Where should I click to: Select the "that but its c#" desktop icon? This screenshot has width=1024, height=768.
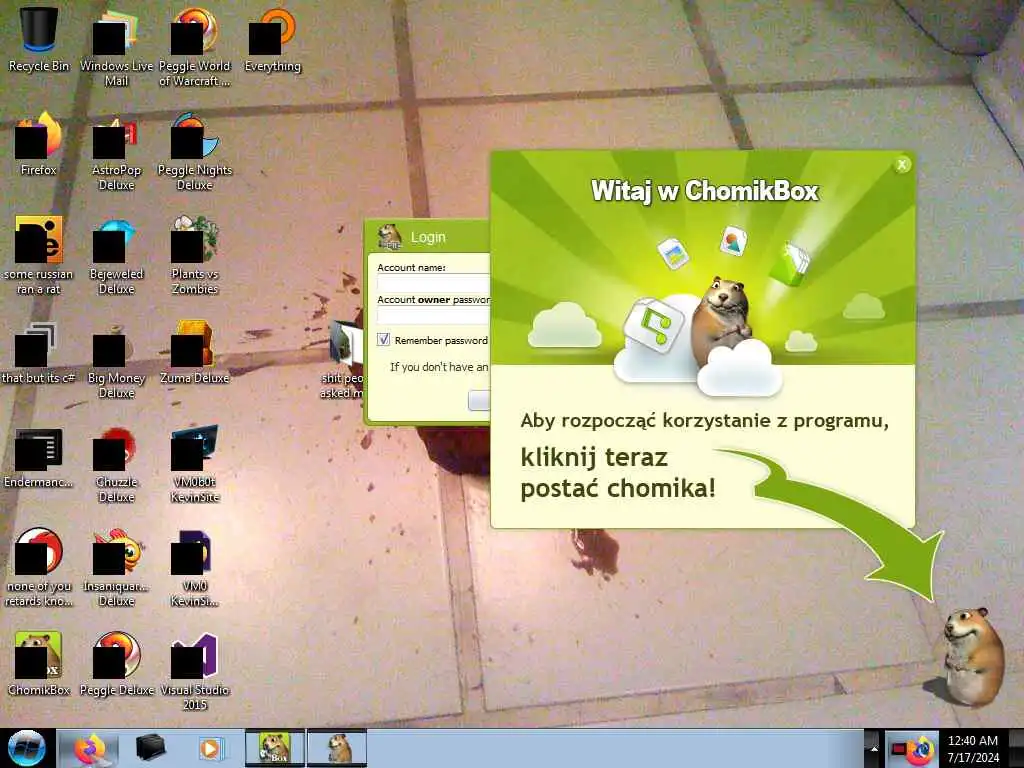pyautogui.click(x=39, y=353)
